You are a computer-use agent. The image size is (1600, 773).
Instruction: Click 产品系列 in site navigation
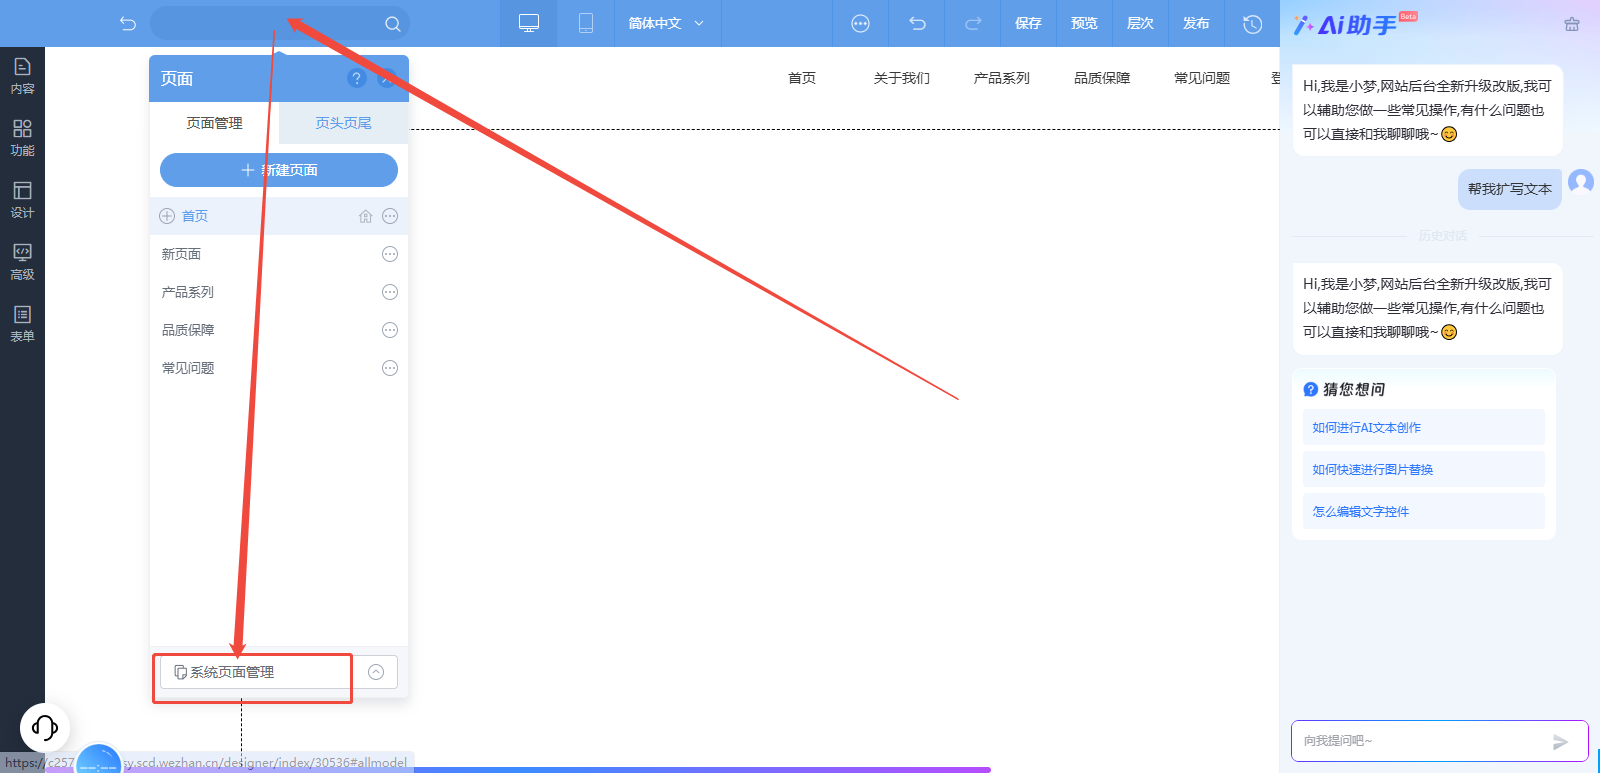click(x=1002, y=78)
